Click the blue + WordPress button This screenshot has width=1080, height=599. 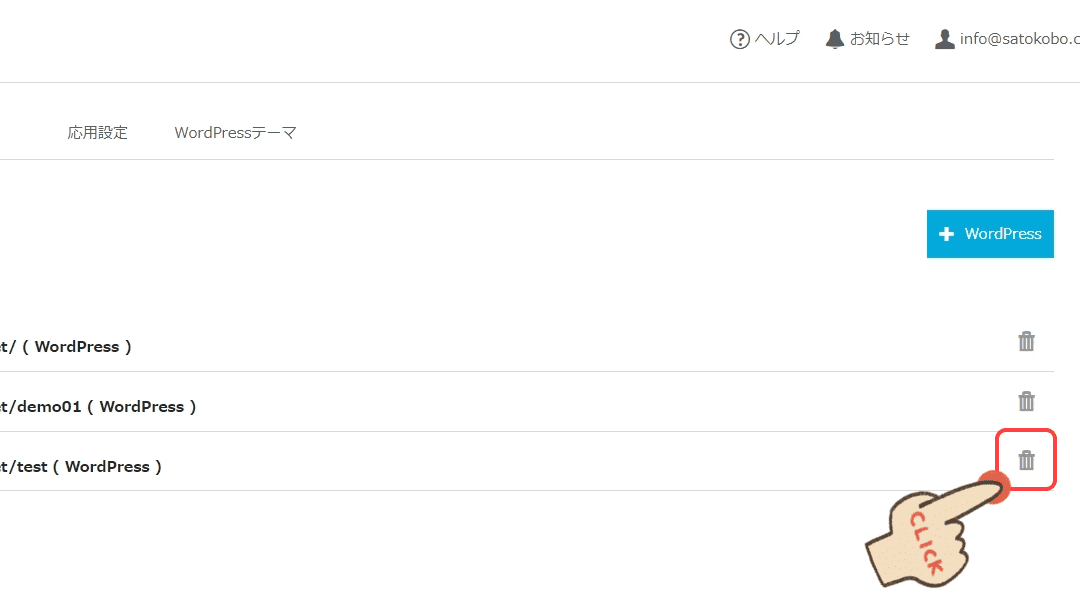[990, 234]
